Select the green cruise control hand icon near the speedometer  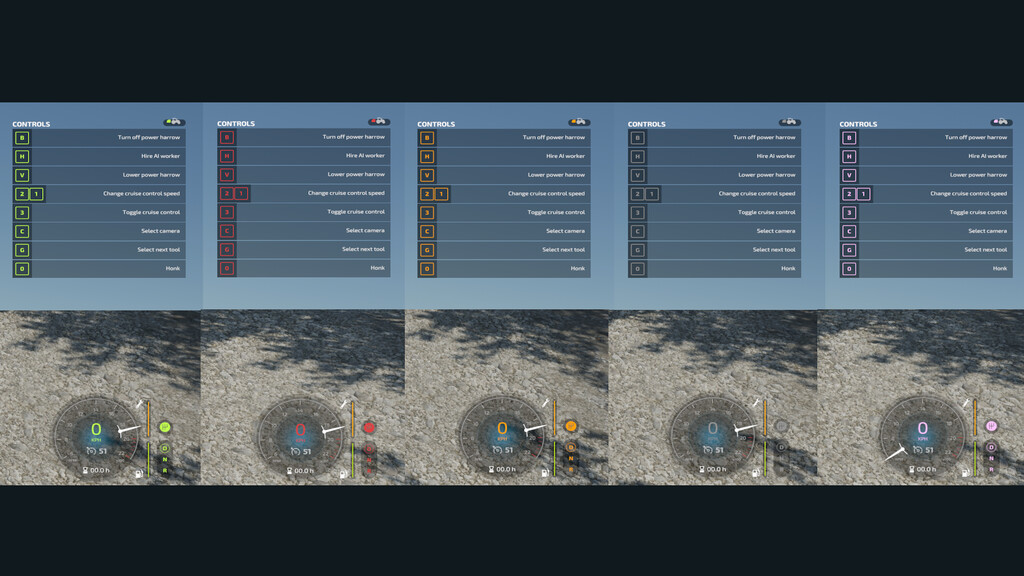coord(164,427)
